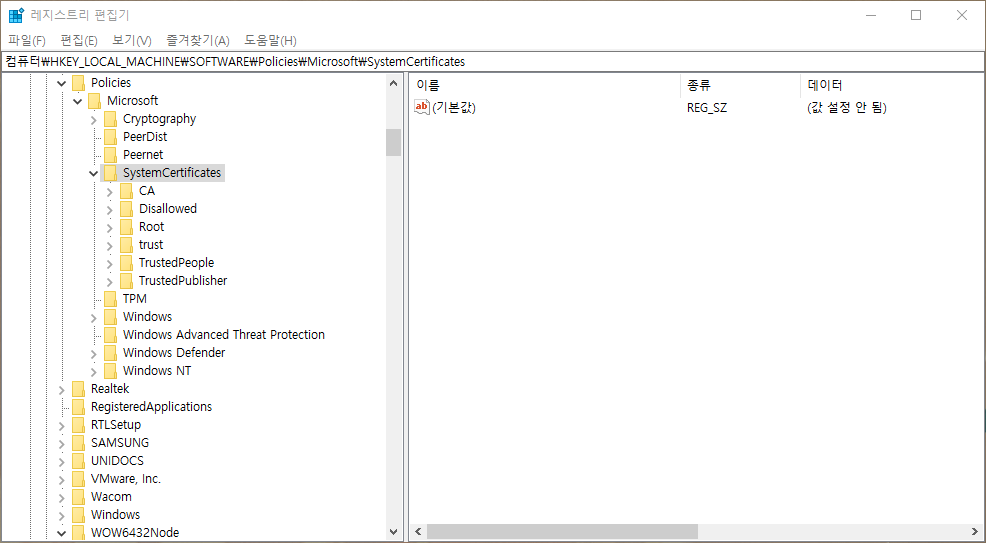Select the trust key label

pyautogui.click(x=151, y=244)
